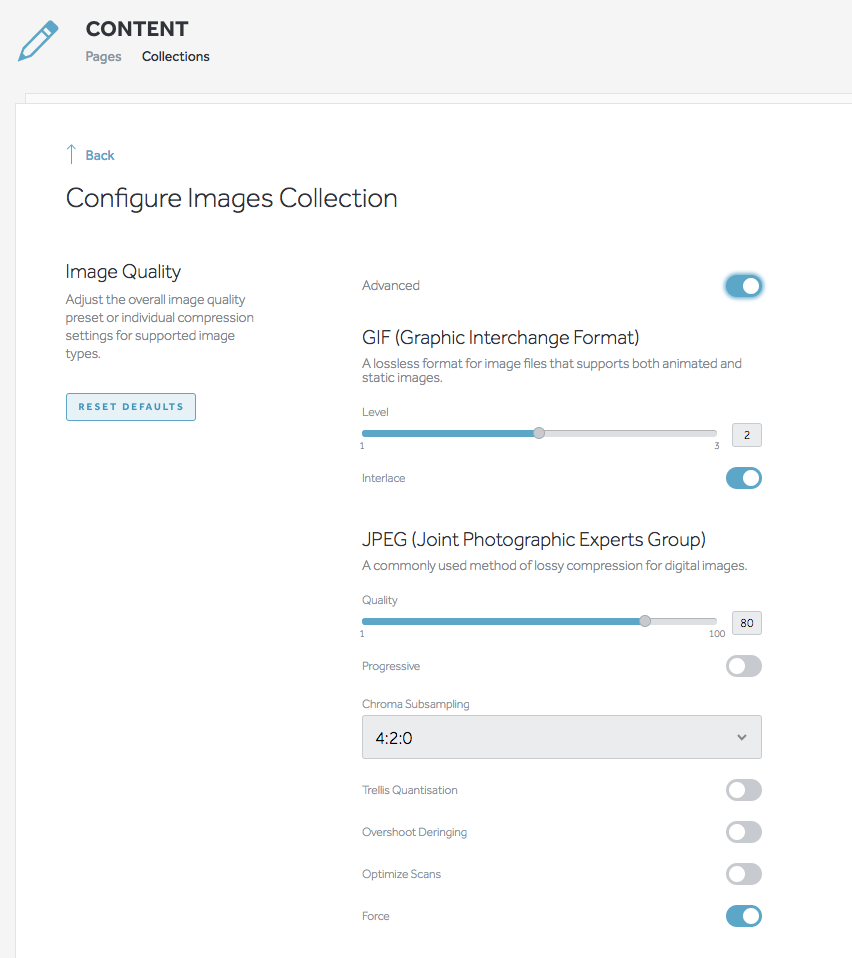Image resolution: width=852 pixels, height=958 pixels.
Task: Click the GIF Level slider handle
Action: coord(539,433)
